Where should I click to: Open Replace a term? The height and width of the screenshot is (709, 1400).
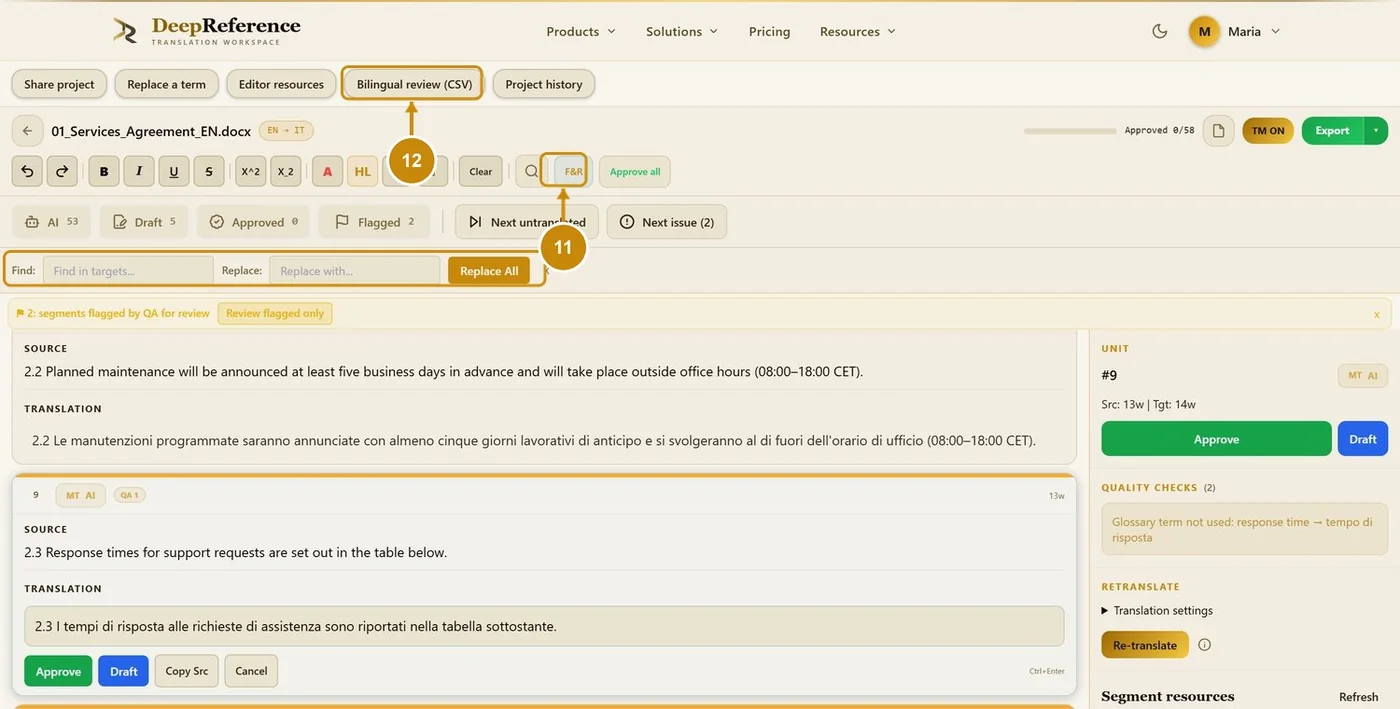166,84
